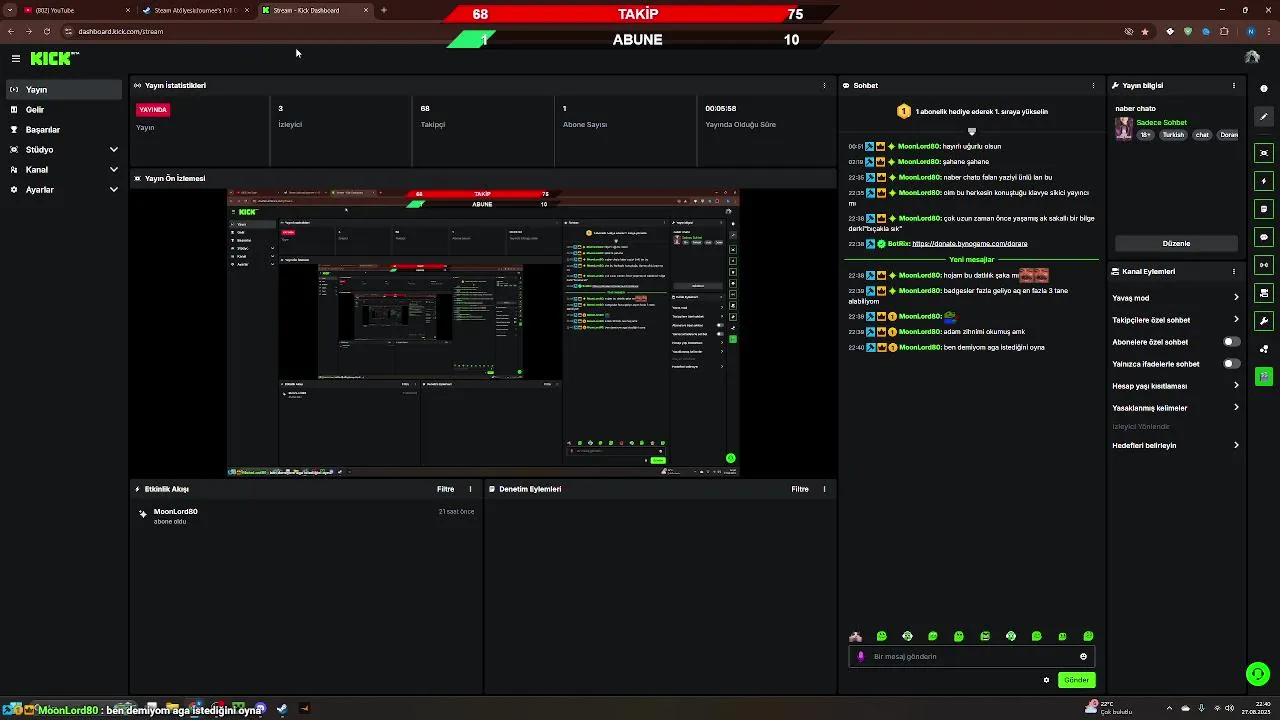Toggle the channel actions panel icon in the right toolbar
This screenshot has height=720, width=1280.
coord(1264,293)
